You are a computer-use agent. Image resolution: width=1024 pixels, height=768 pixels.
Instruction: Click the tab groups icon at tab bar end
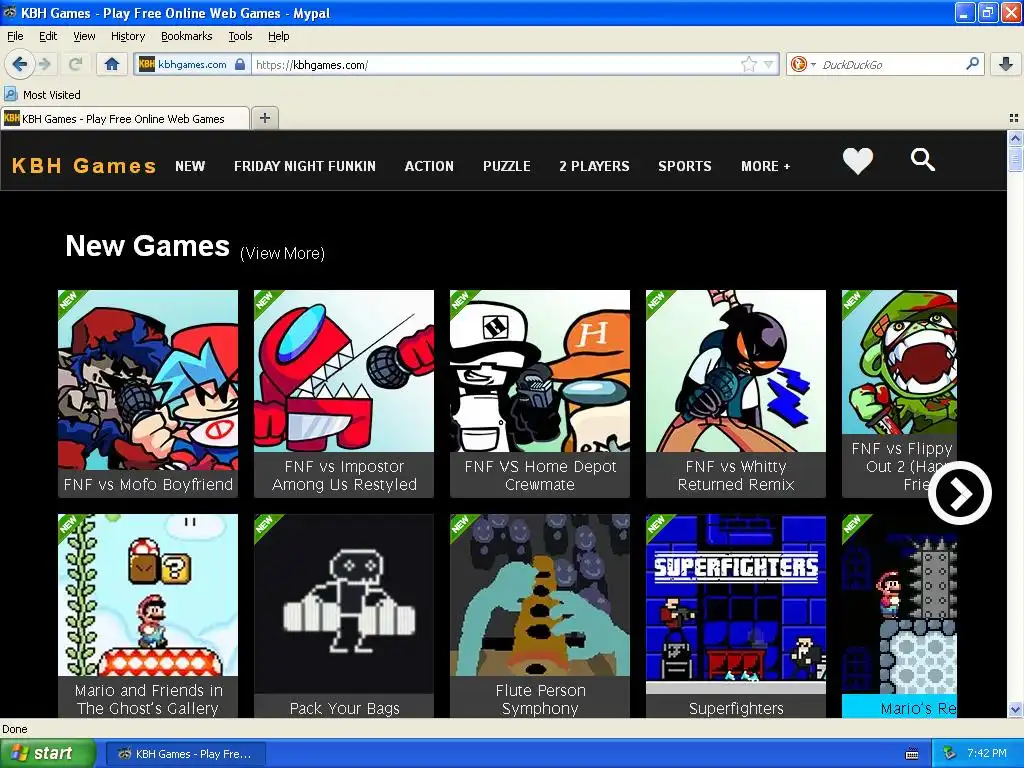1014,118
